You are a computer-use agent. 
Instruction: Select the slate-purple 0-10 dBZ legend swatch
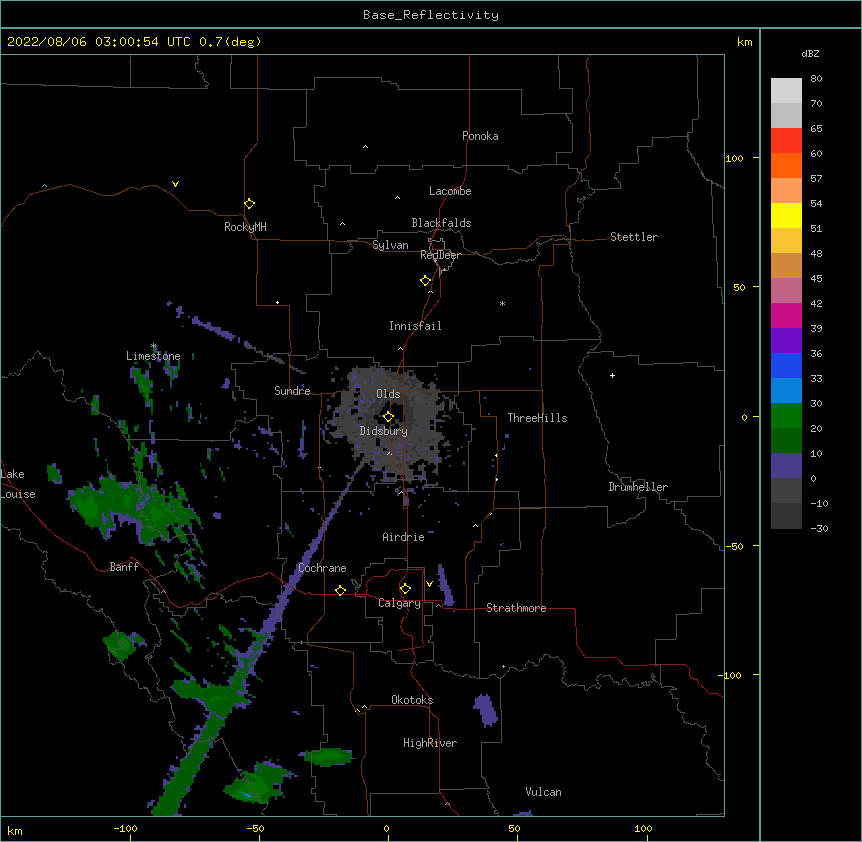tap(786, 466)
